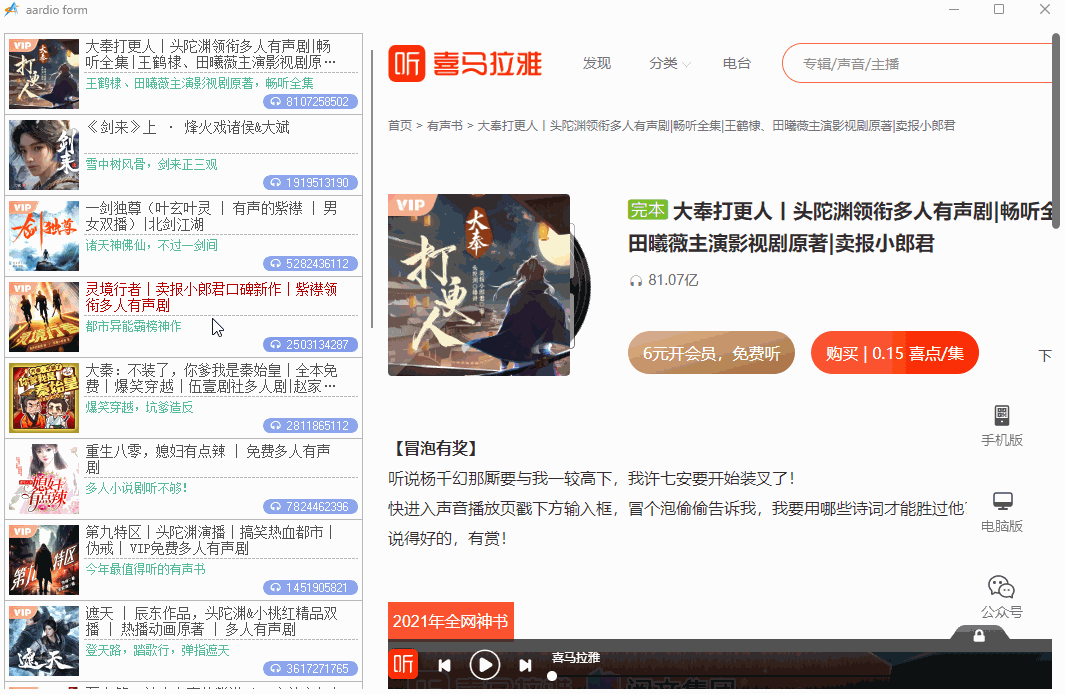Click the web page vertical scrollbar thumb
The height and width of the screenshot is (694, 1065).
[1056, 131]
